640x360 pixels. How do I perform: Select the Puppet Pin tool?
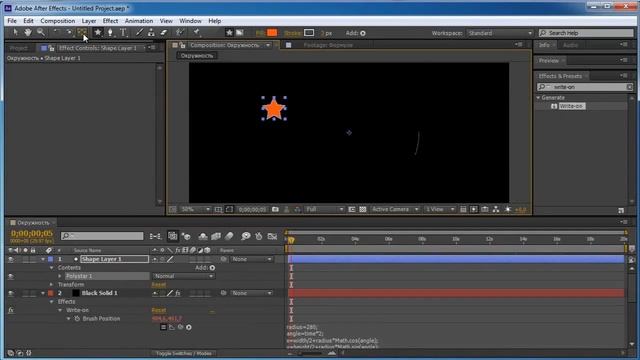[x=196, y=32]
